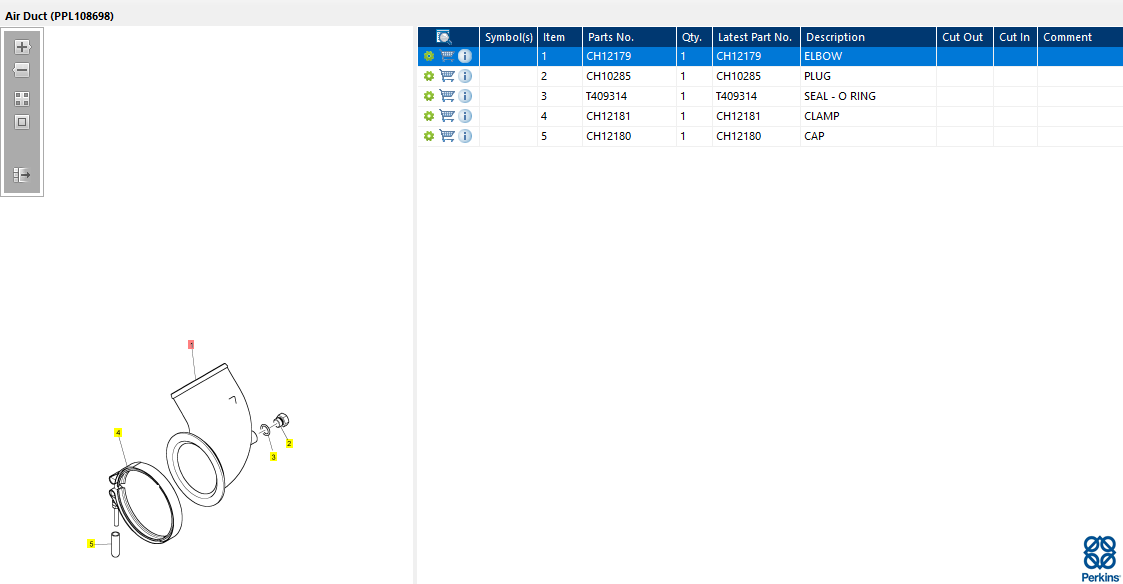The height and width of the screenshot is (584, 1123).
Task: Click the Air Duct (PPL108698) title
Action: (59, 16)
